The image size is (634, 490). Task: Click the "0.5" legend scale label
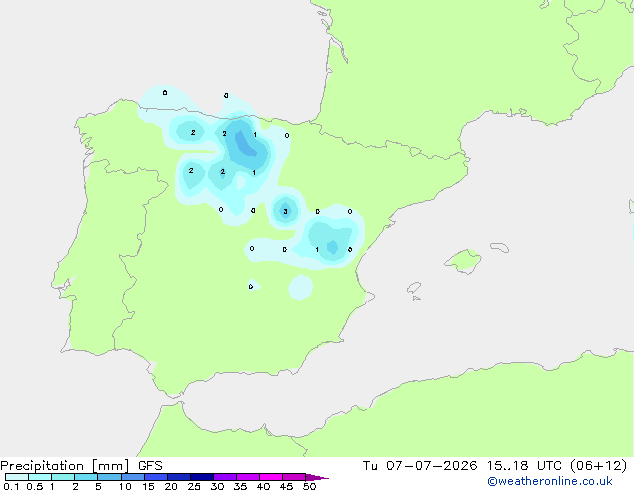pos(35,486)
